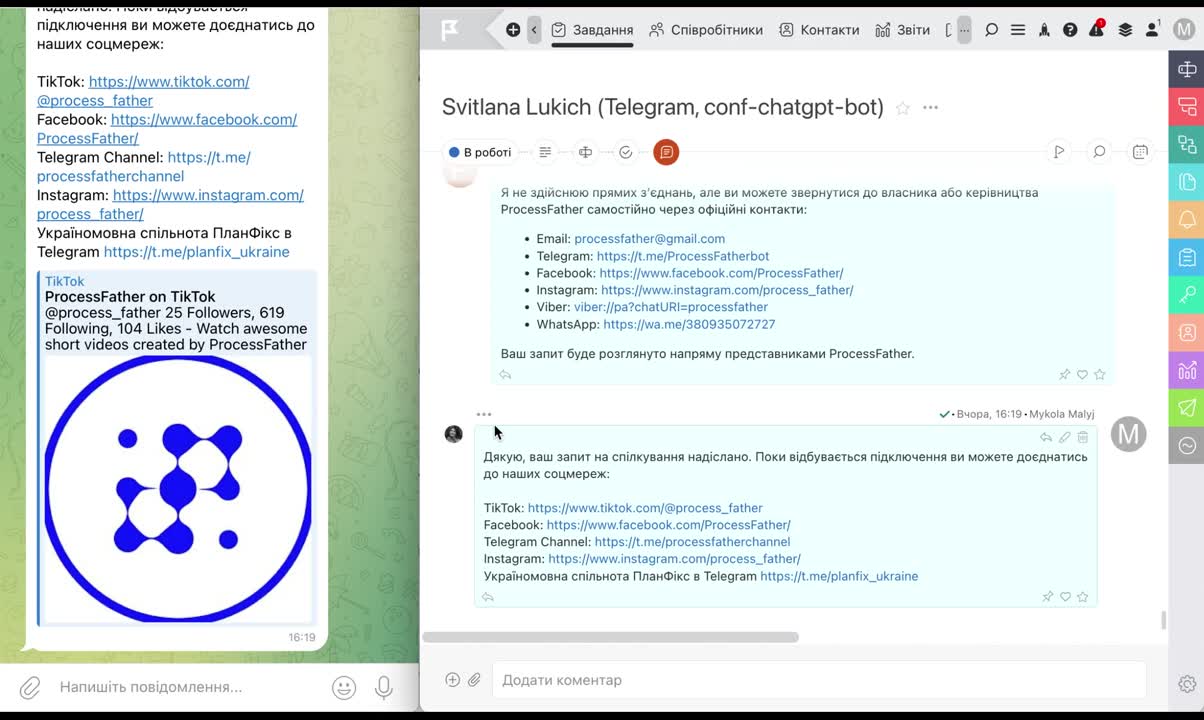Star the official-contacts comment
The width and height of the screenshot is (1204, 720).
pos(1100,375)
